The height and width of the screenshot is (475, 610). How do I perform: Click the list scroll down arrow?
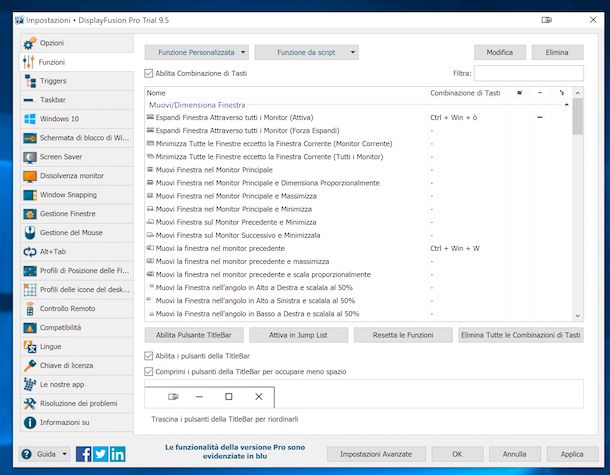[x=578, y=316]
